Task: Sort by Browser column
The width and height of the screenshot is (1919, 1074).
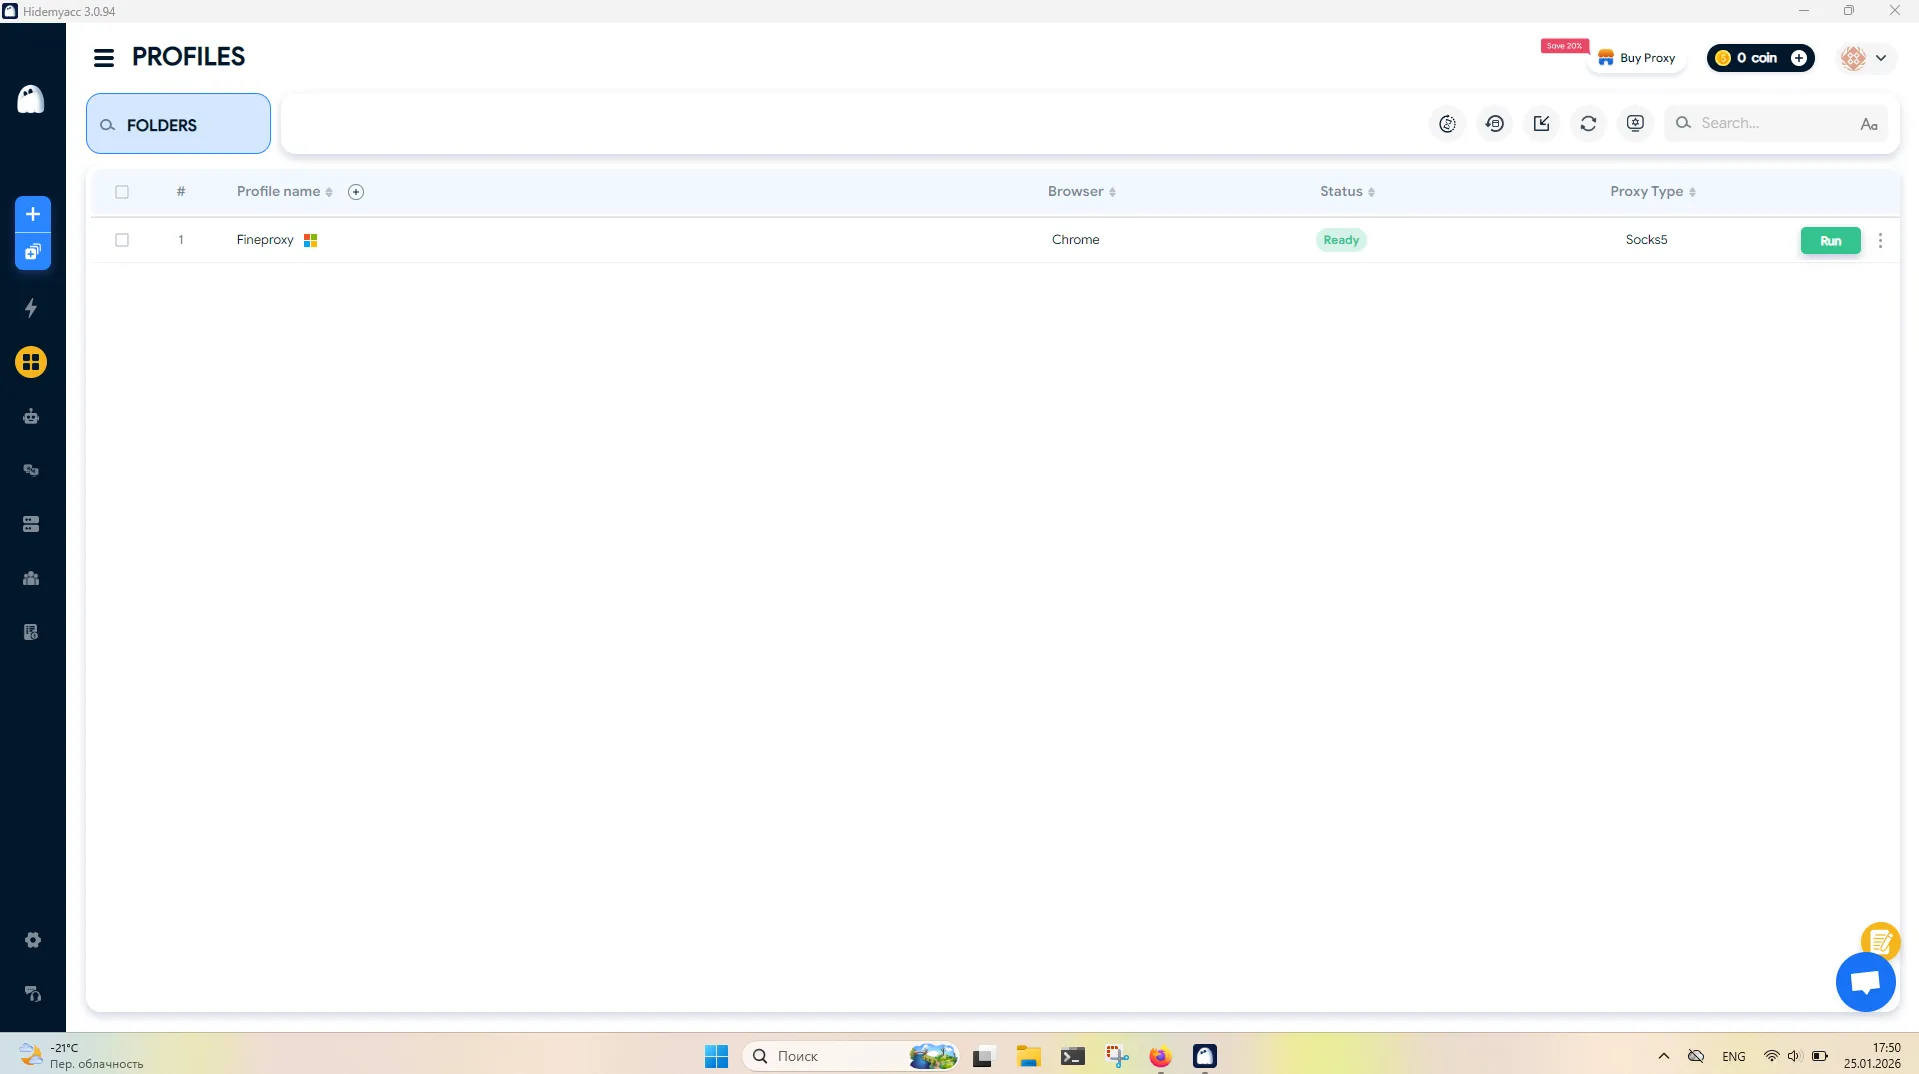Action: [1081, 191]
